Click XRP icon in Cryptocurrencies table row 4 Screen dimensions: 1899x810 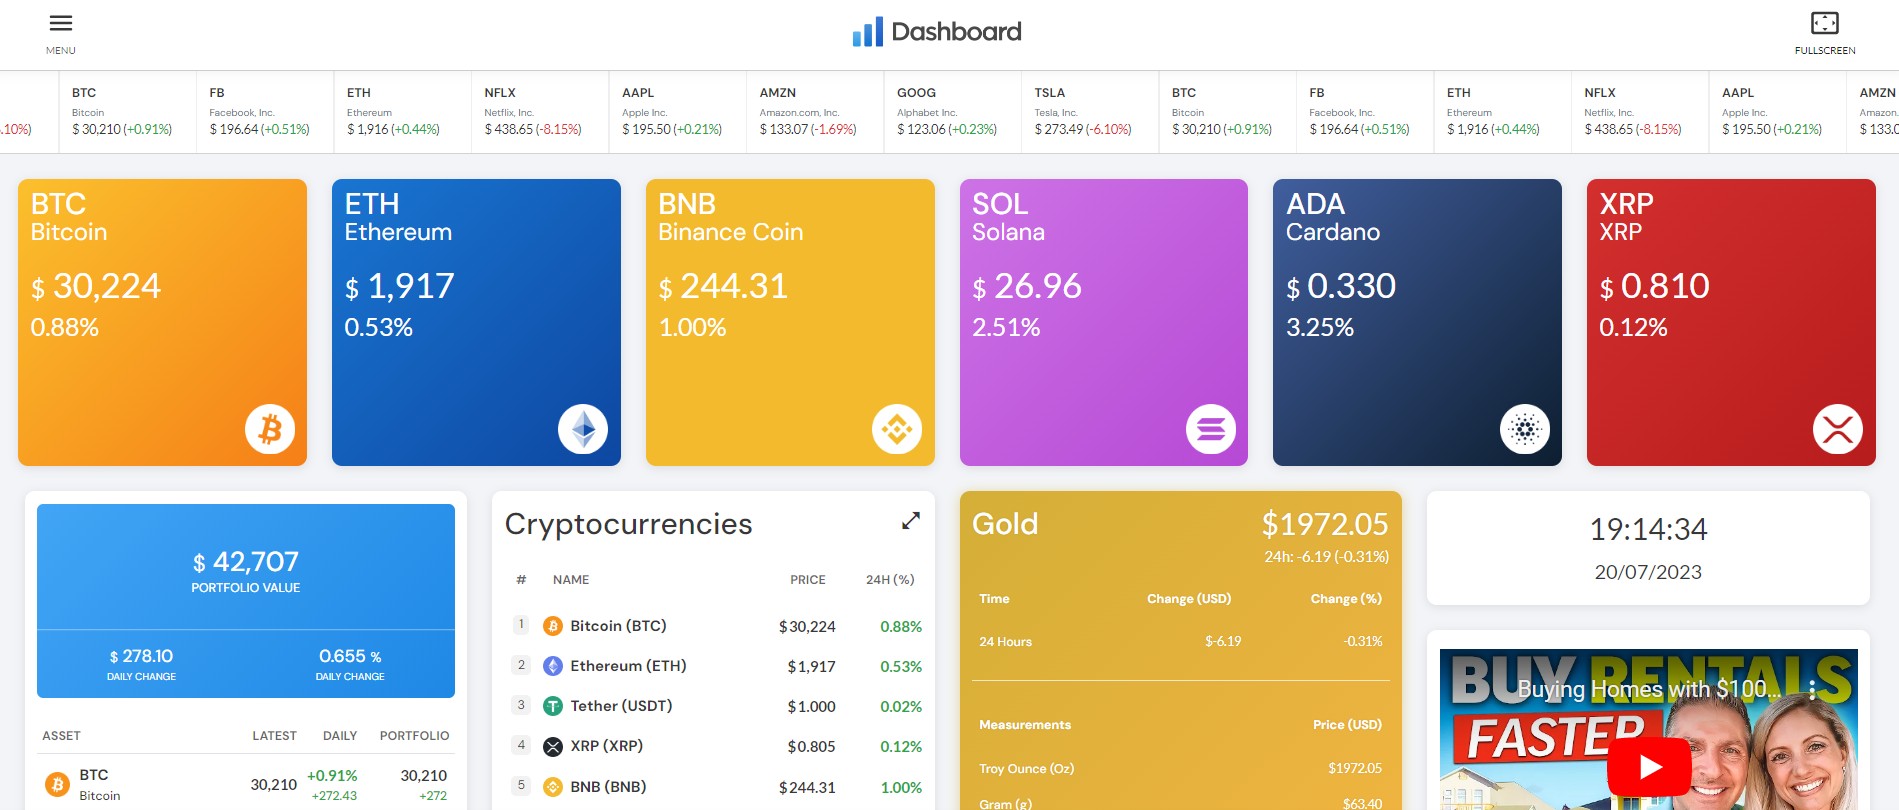coord(553,746)
